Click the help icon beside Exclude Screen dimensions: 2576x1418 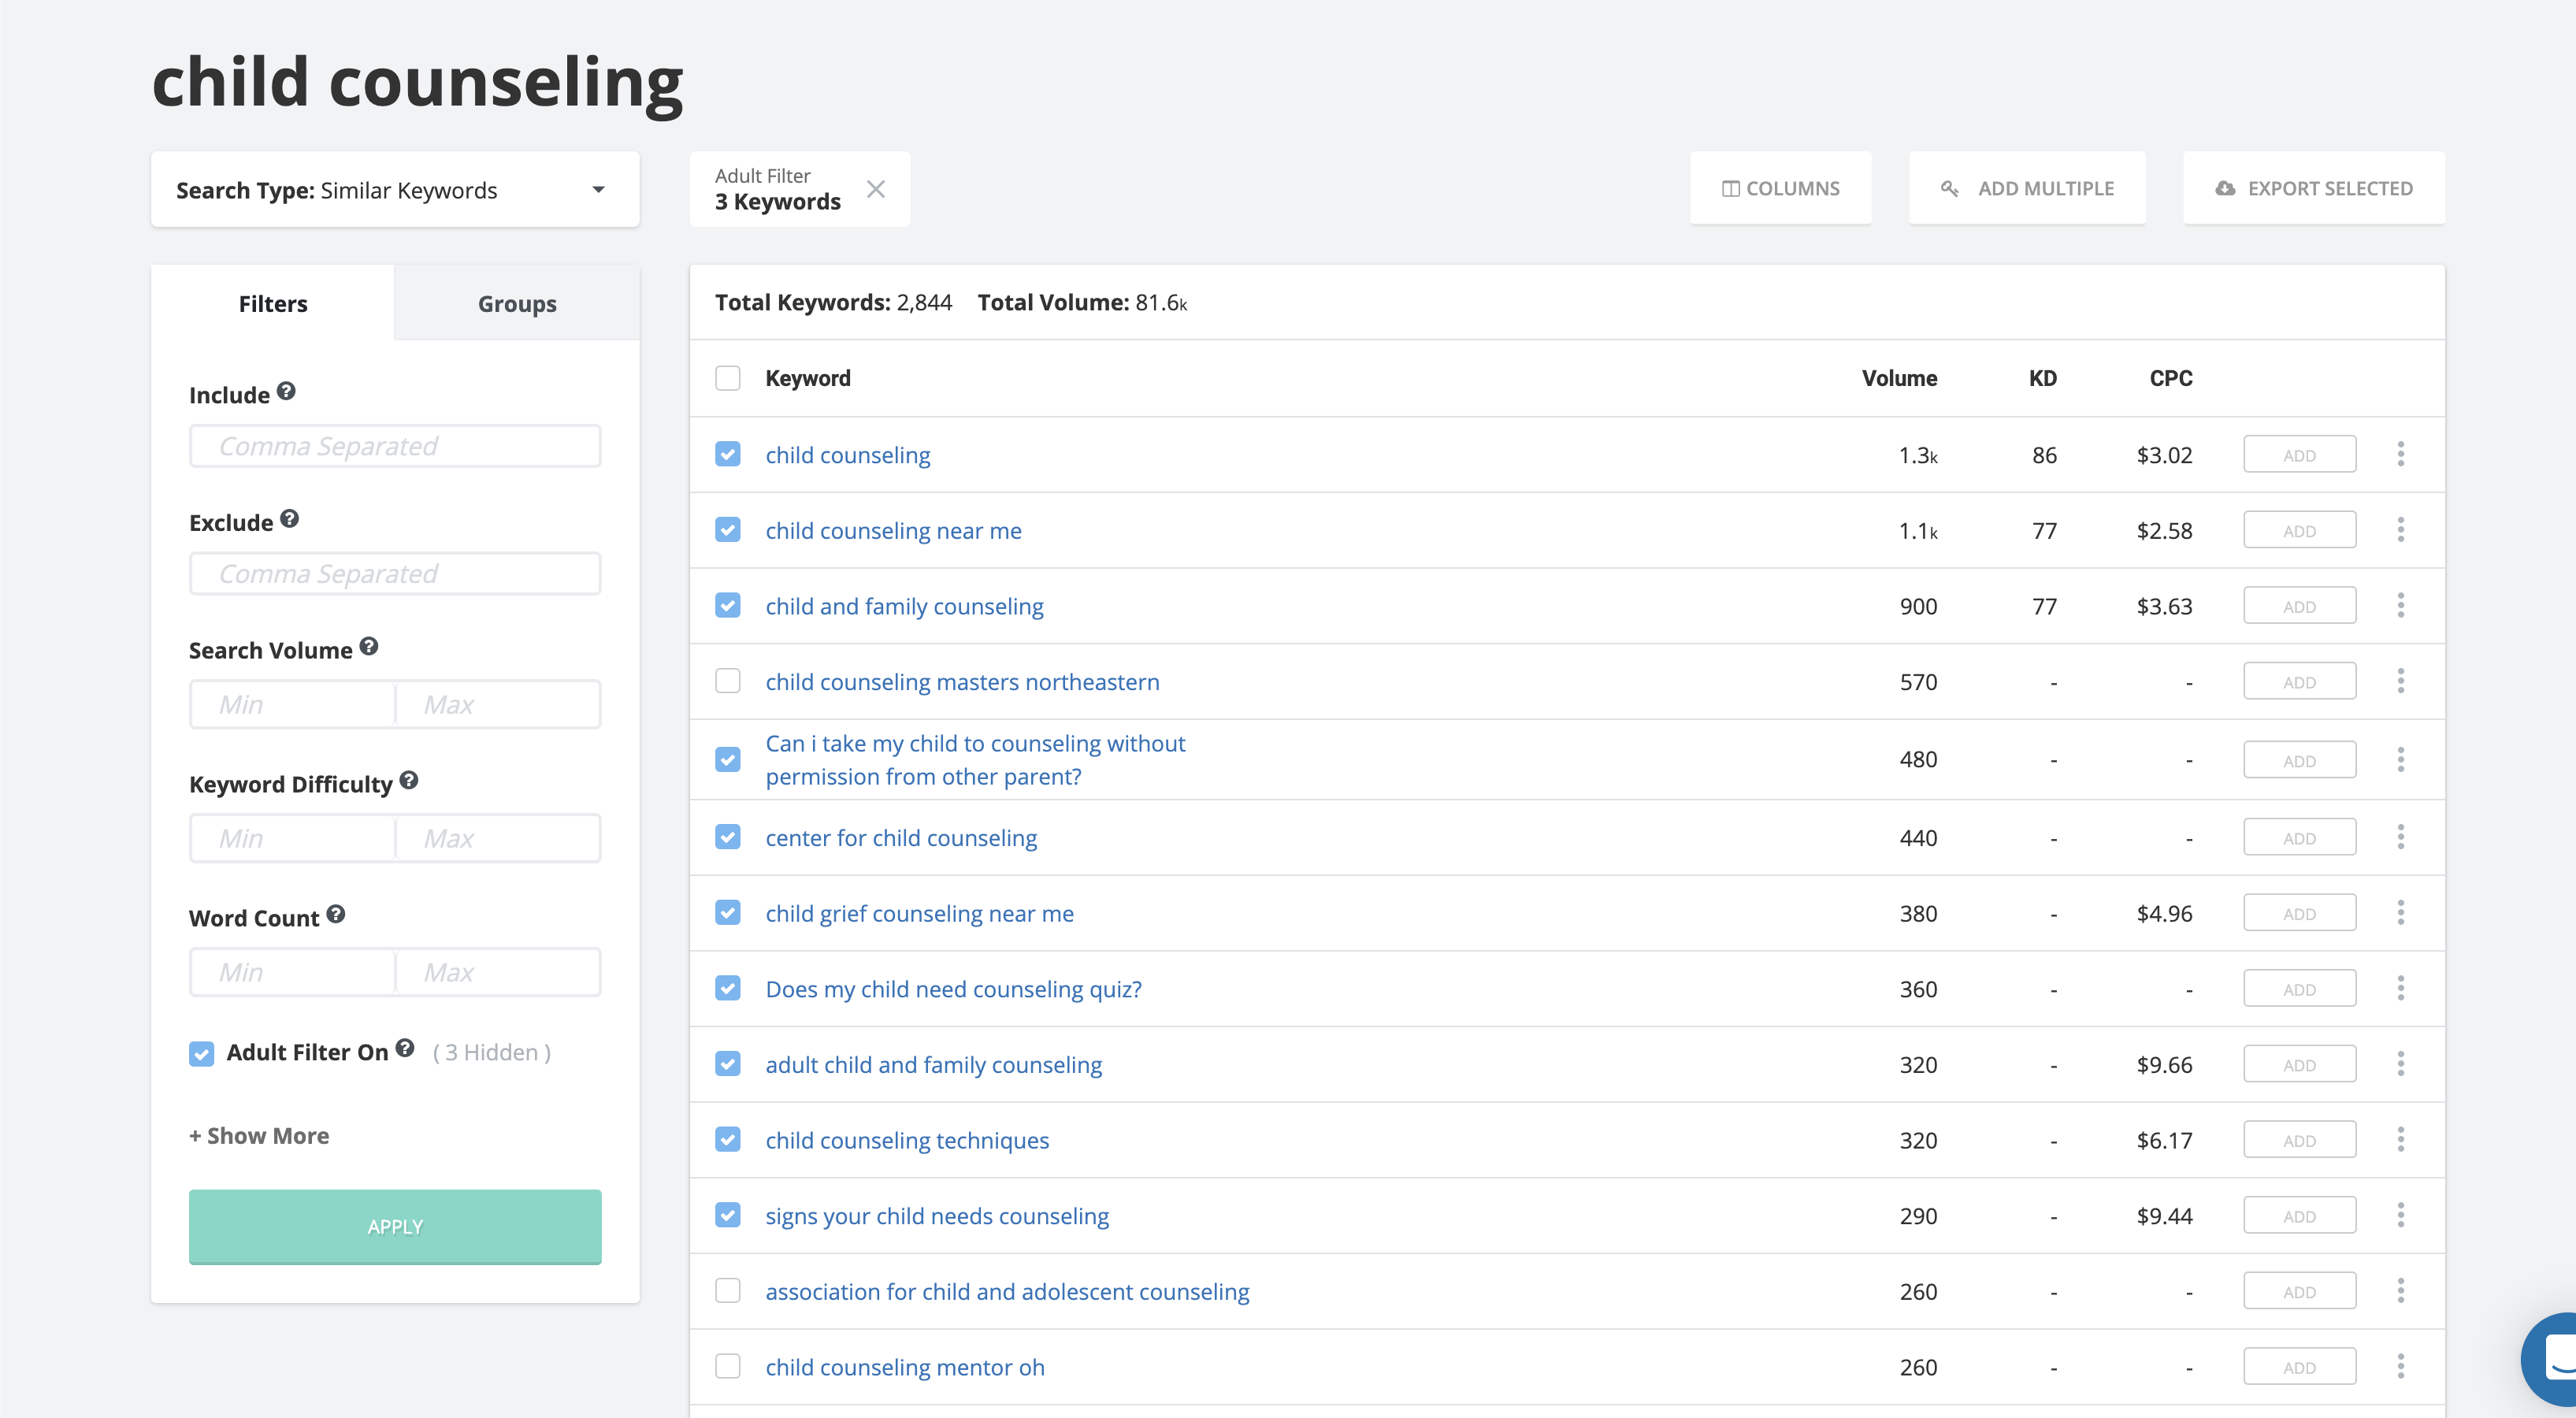(x=289, y=519)
